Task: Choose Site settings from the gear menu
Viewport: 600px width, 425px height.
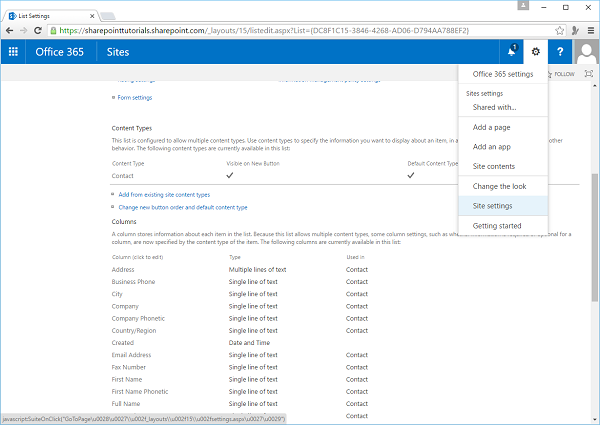Action: click(x=493, y=205)
